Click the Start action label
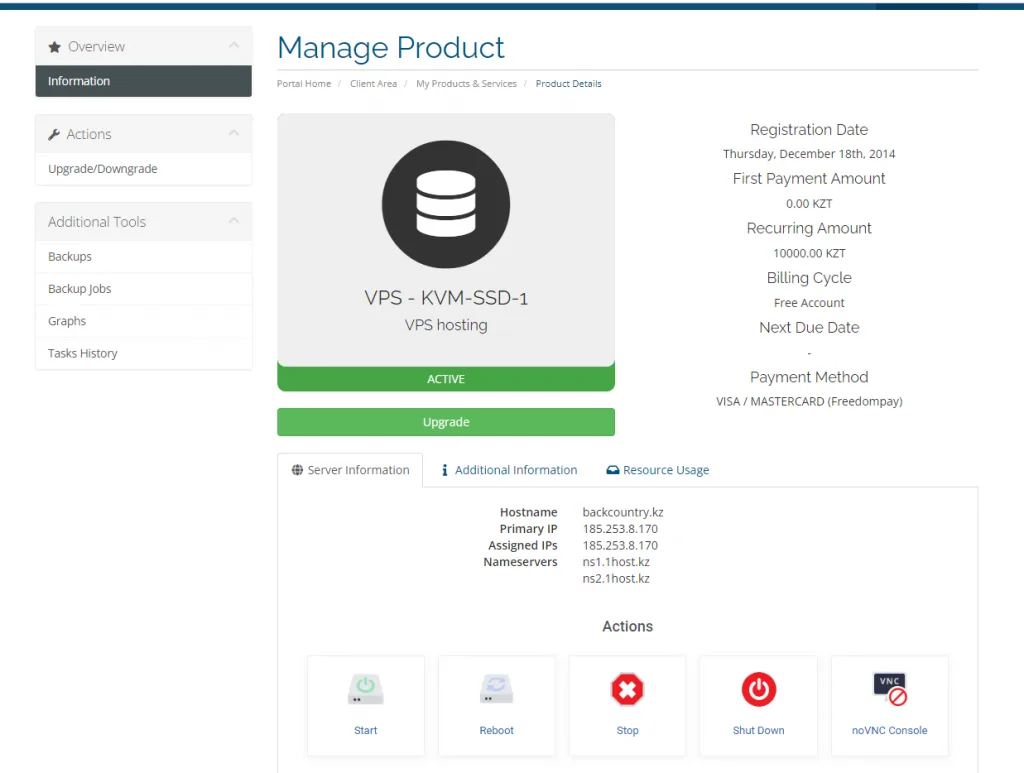 coord(366,731)
